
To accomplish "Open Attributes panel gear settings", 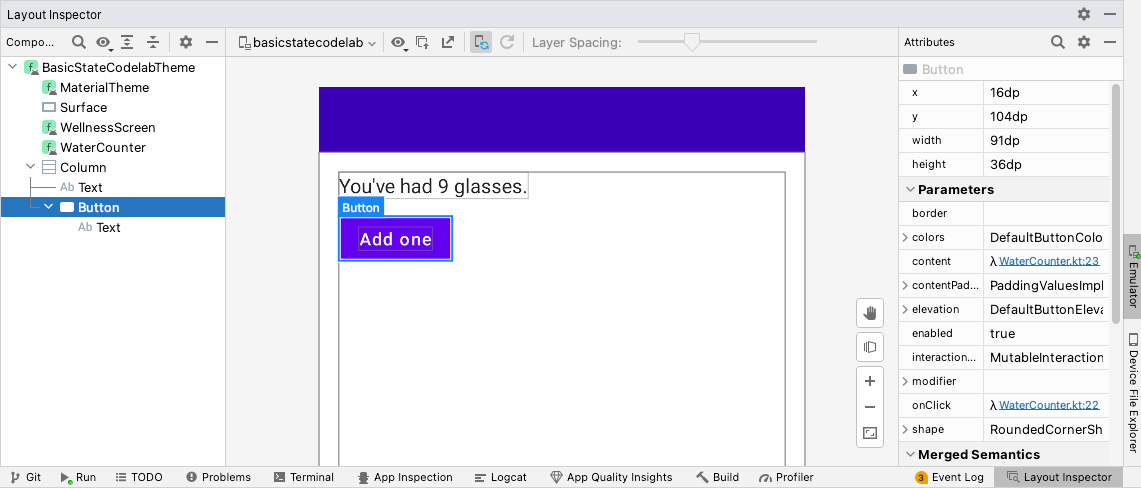I will tap(1084, 42).
